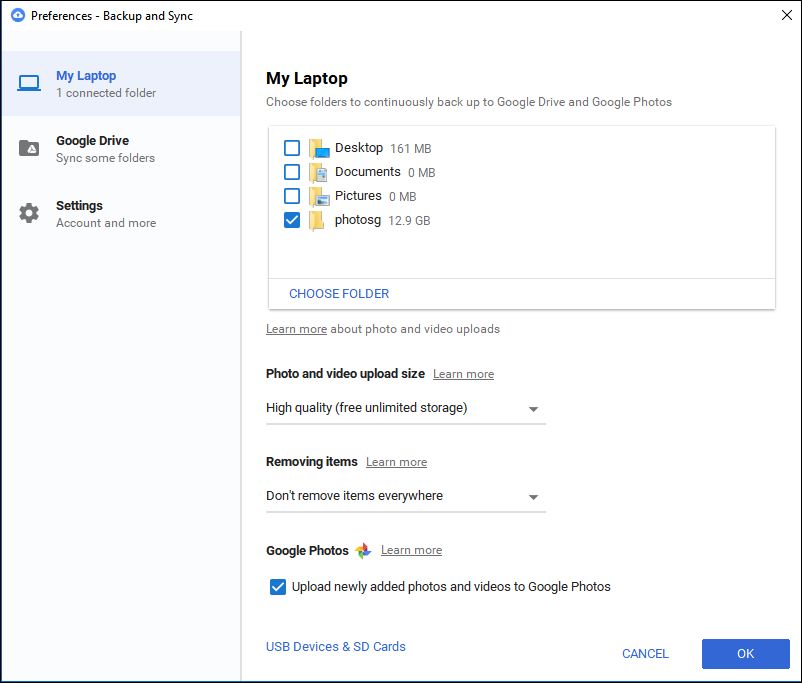Click the Pictures folder icon
This screenshot has height=683, width=802.
tap(319, 196)
